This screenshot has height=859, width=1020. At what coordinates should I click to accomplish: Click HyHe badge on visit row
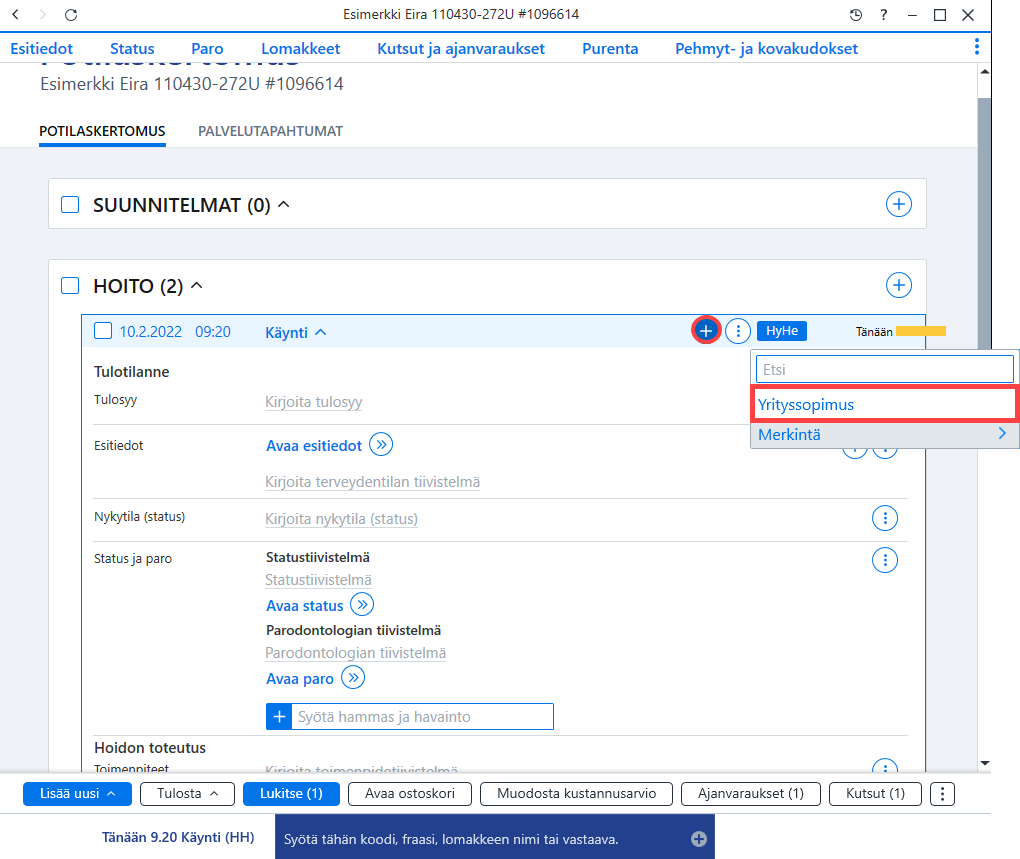tap(782, 331)
